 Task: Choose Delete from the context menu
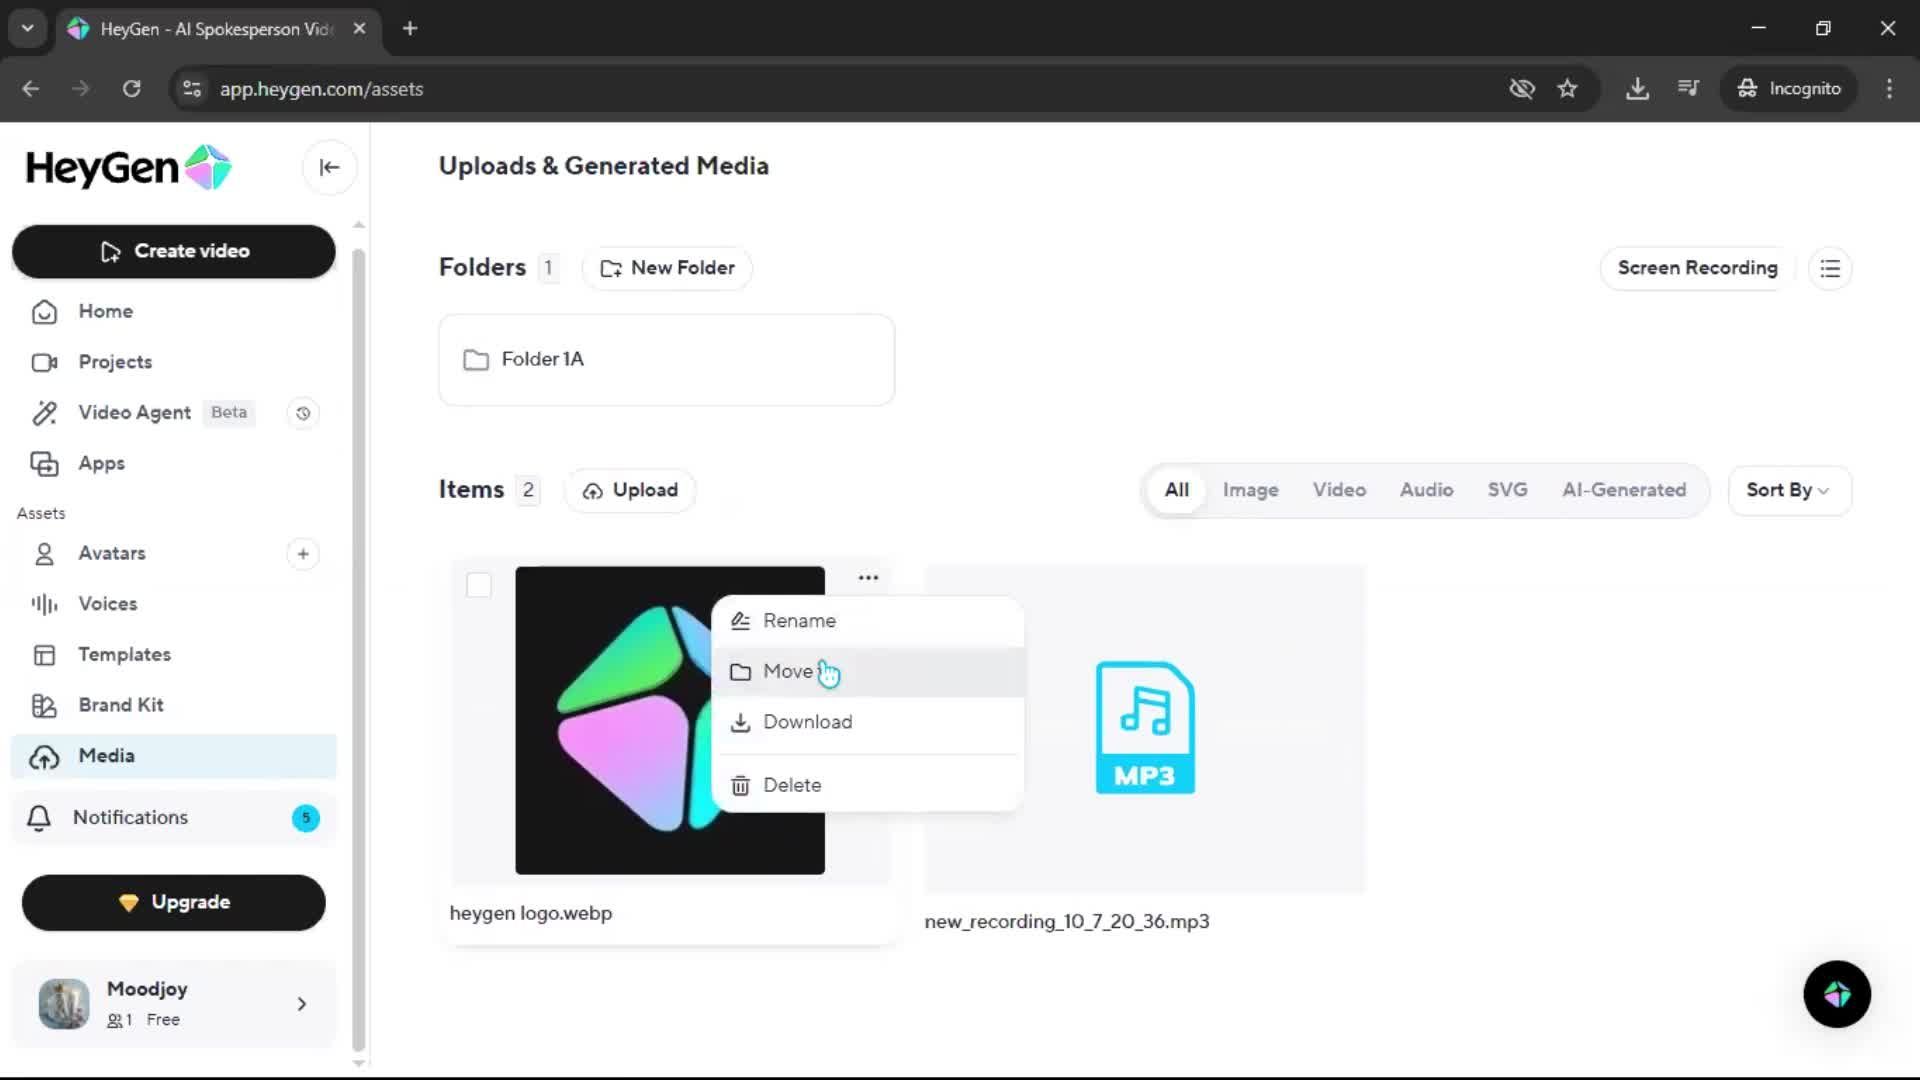click(791, 786)
